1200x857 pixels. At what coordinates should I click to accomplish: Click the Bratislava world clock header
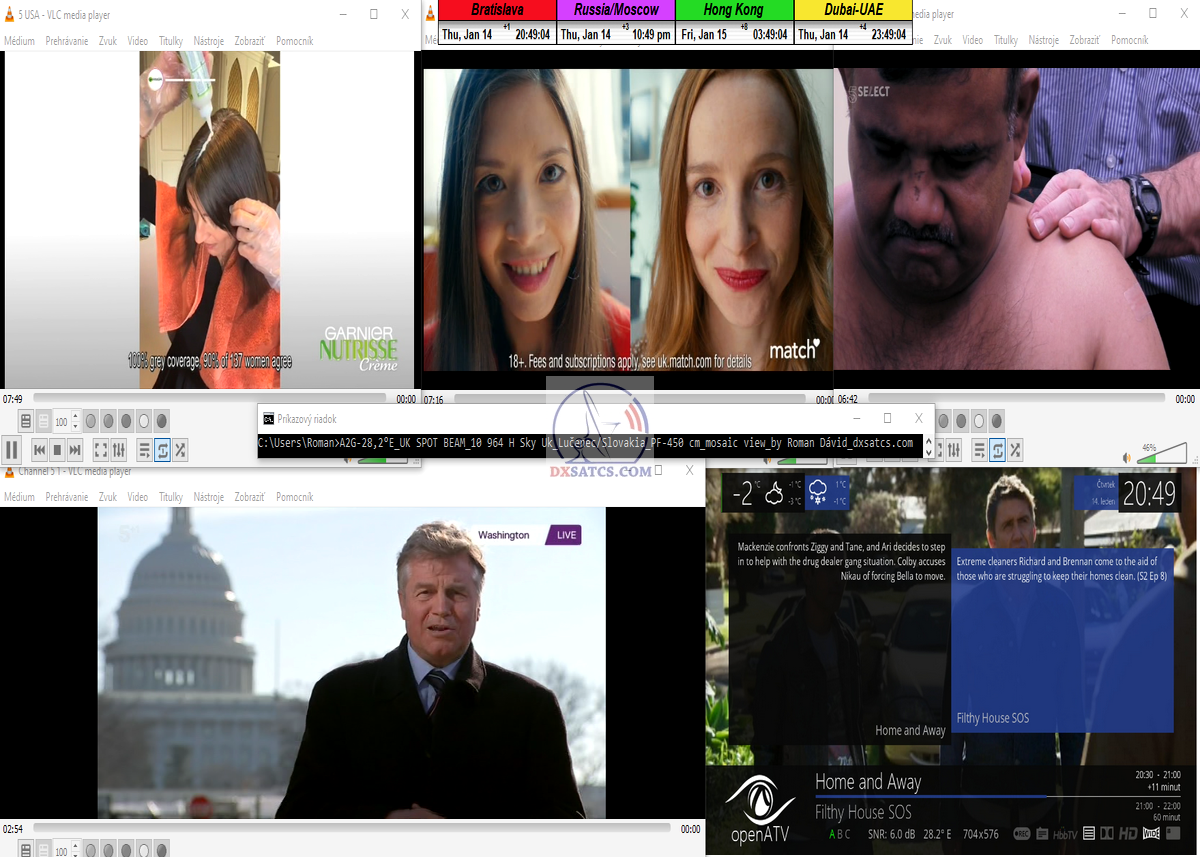point(497,10)
